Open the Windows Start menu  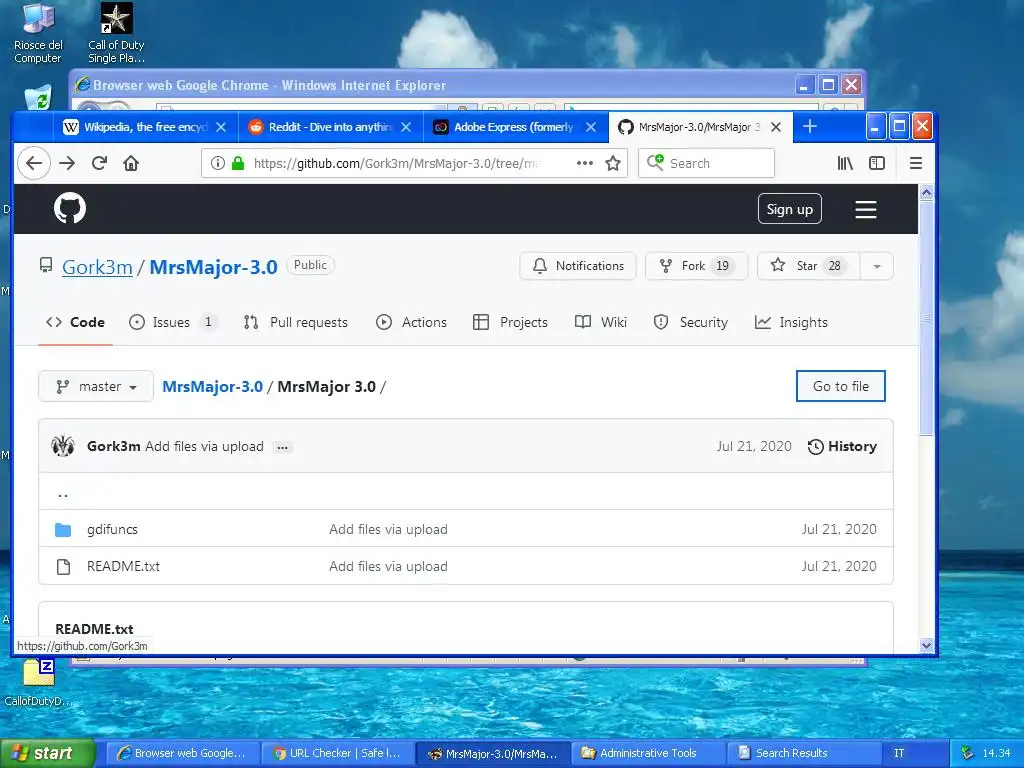point(48,753)
